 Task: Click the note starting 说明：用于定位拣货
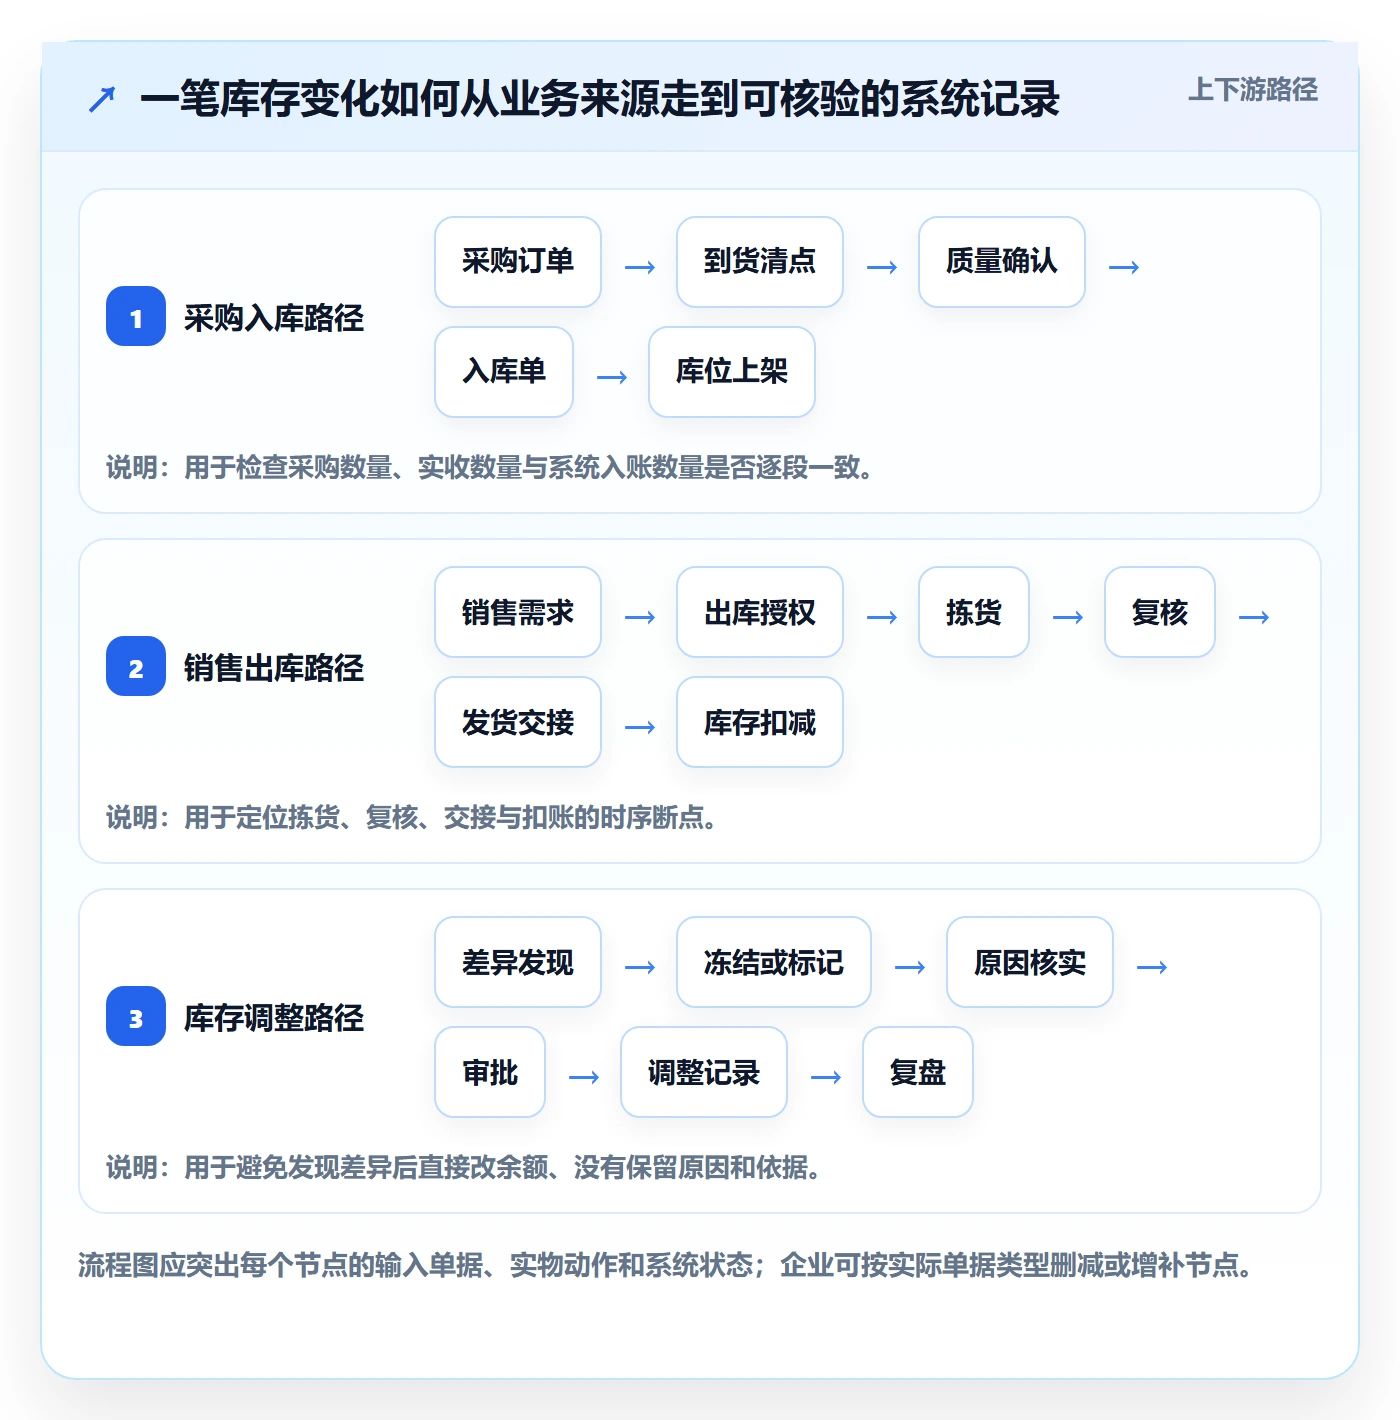pyautogui.click(x=412, y=817)
